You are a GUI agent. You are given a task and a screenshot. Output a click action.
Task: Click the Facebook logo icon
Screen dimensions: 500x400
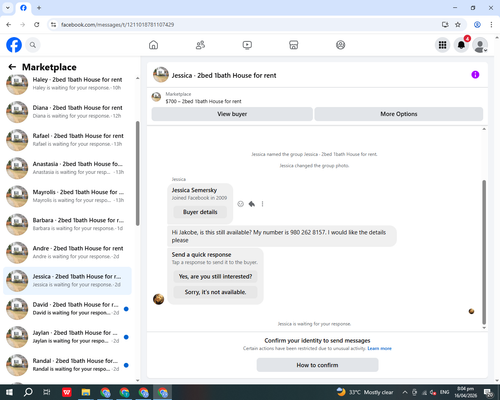14,45
